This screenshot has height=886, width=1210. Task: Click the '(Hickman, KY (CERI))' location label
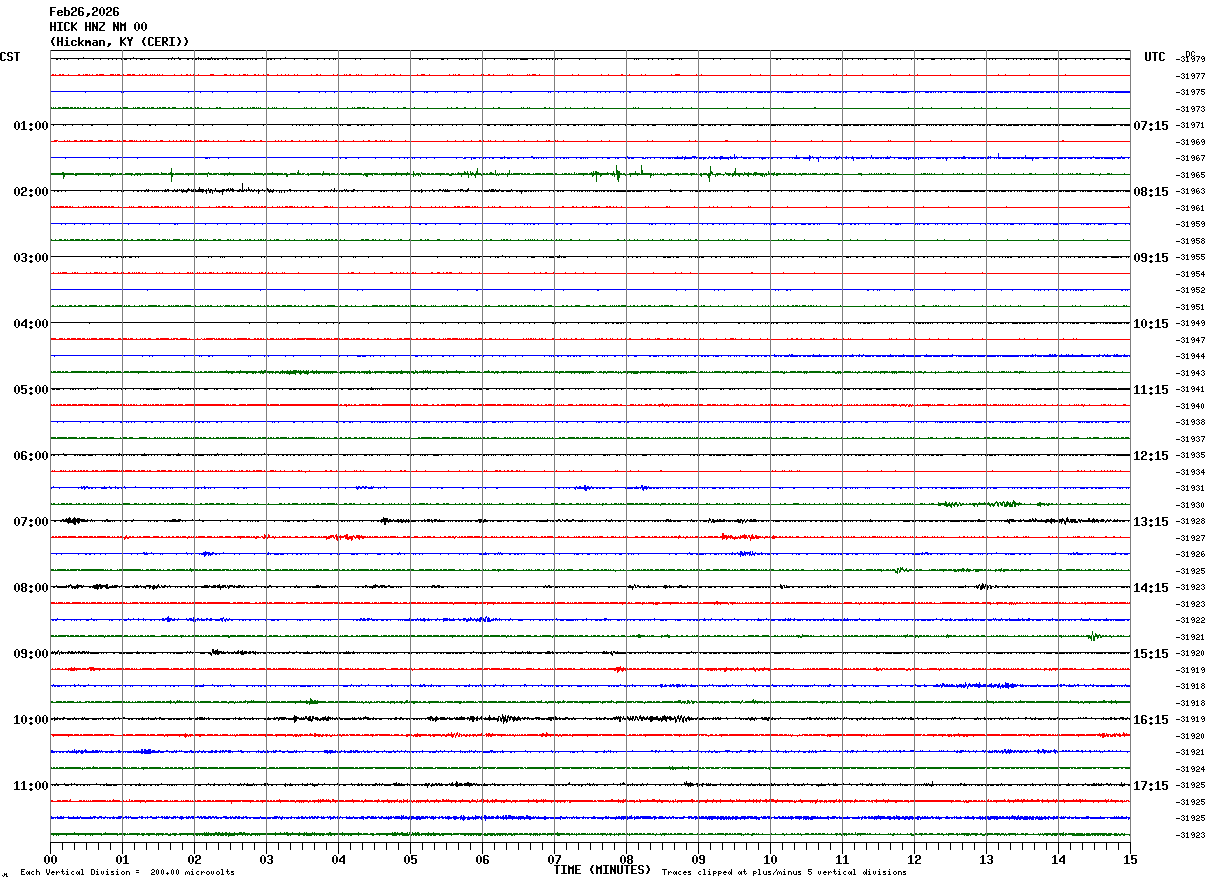coord(119,42)
